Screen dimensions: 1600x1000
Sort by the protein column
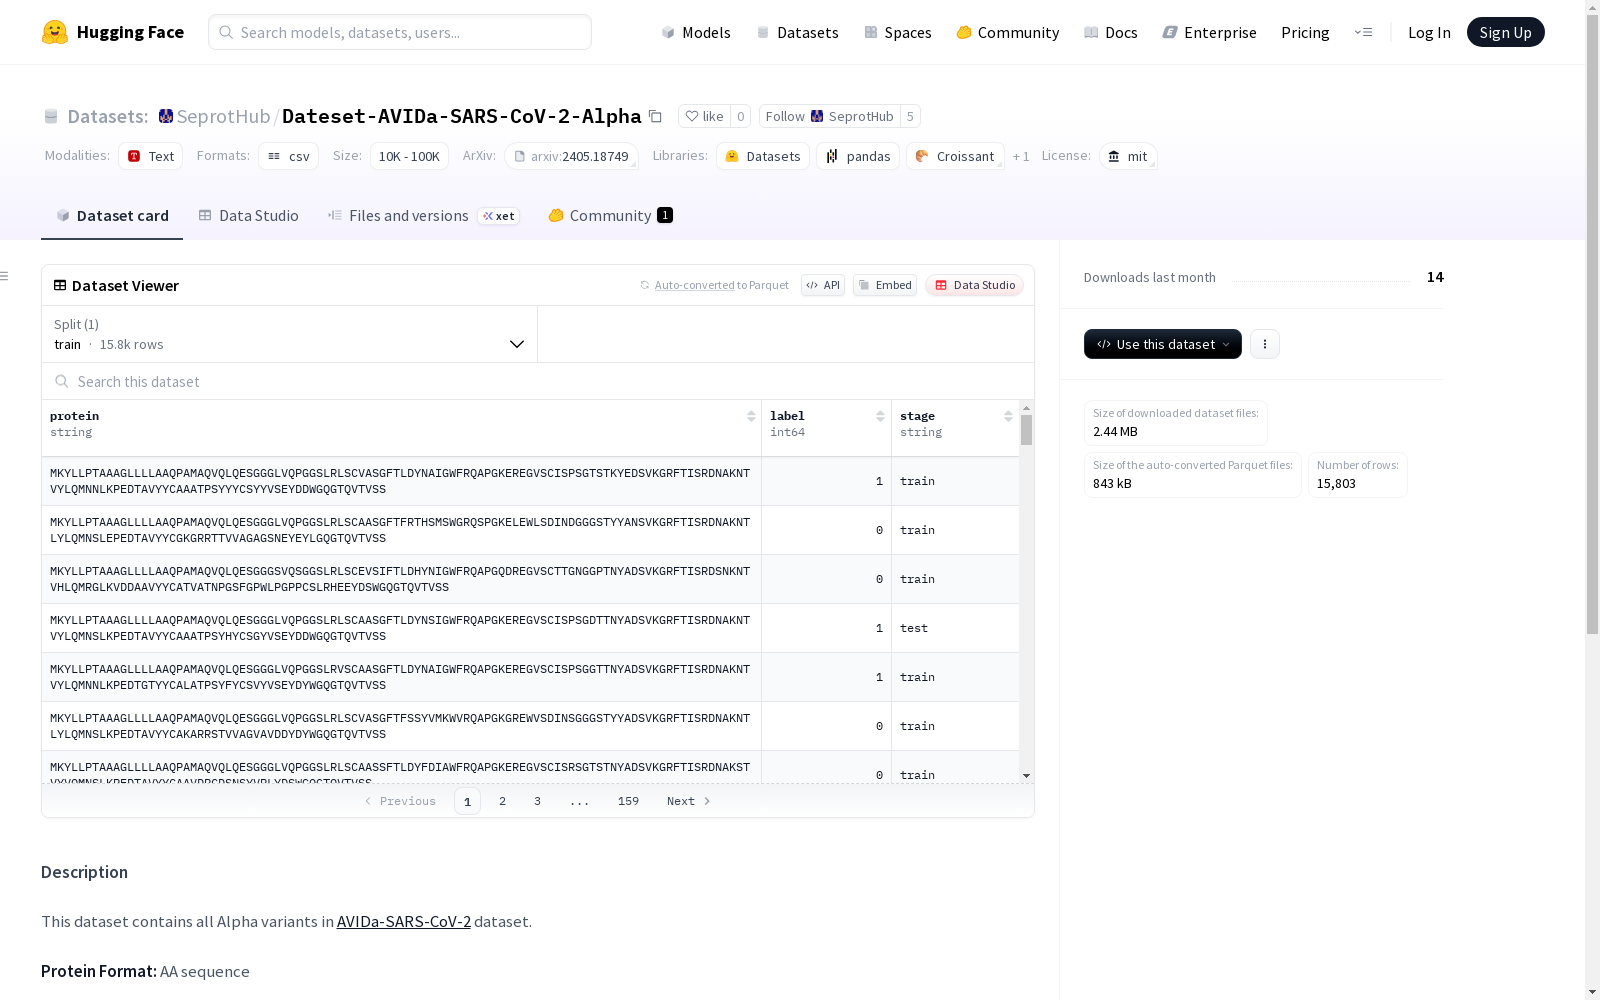coord(751,416)
